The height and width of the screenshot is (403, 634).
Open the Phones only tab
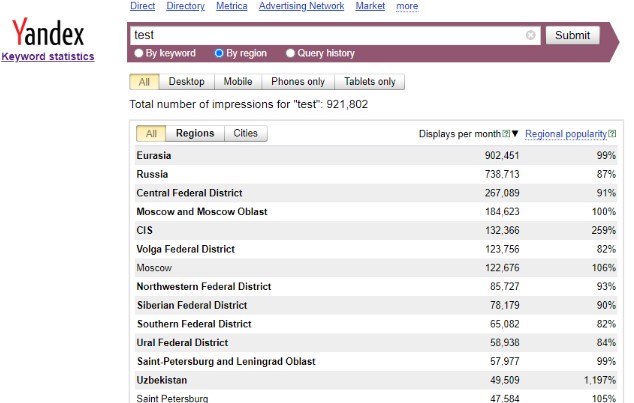coord(297,82)
